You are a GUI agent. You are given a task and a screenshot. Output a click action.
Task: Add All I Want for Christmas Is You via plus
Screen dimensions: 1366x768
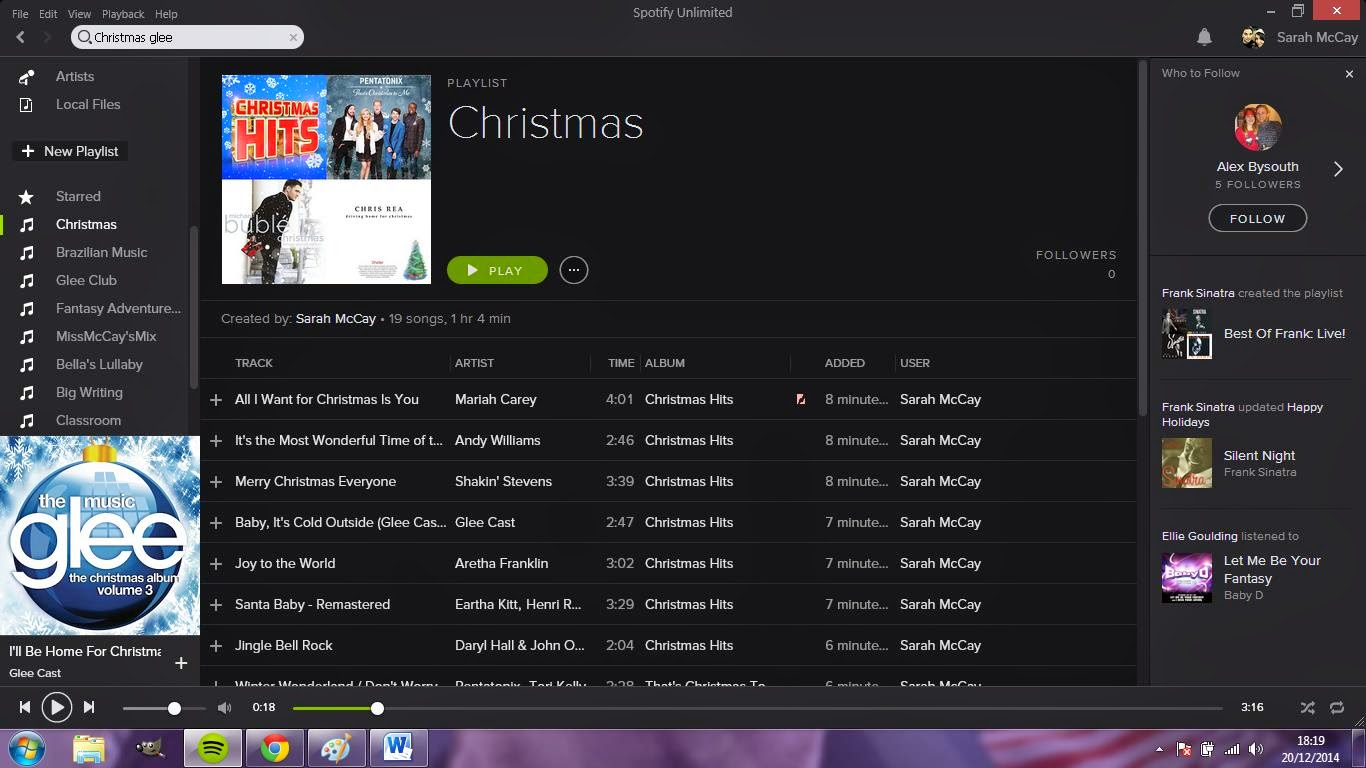click(215, 400)
